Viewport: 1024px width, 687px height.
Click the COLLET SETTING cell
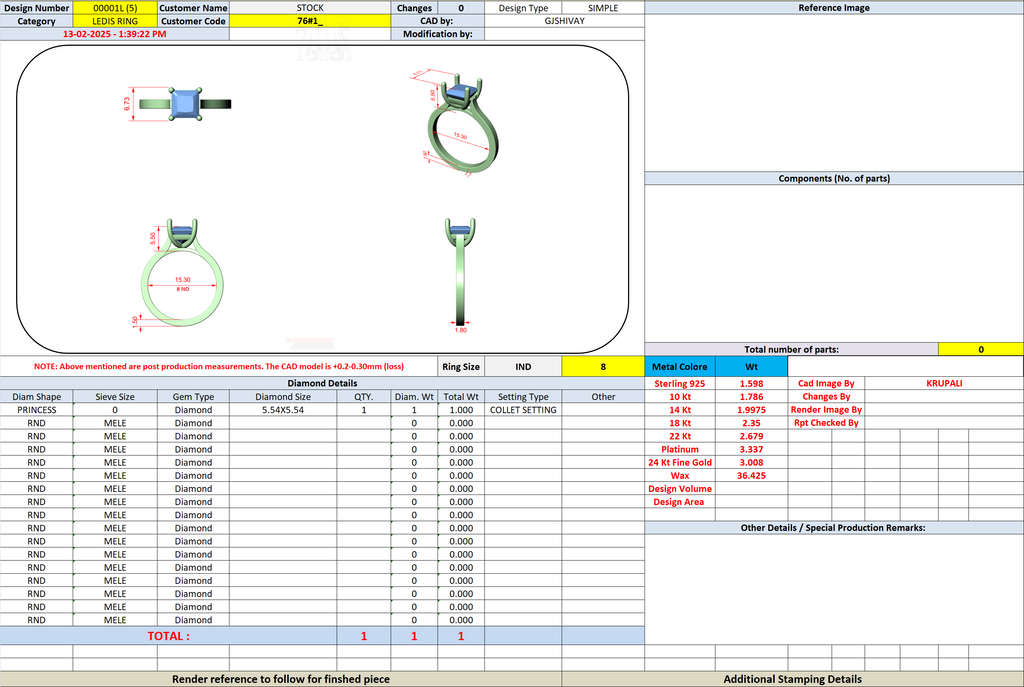click(x=523, y=409)
